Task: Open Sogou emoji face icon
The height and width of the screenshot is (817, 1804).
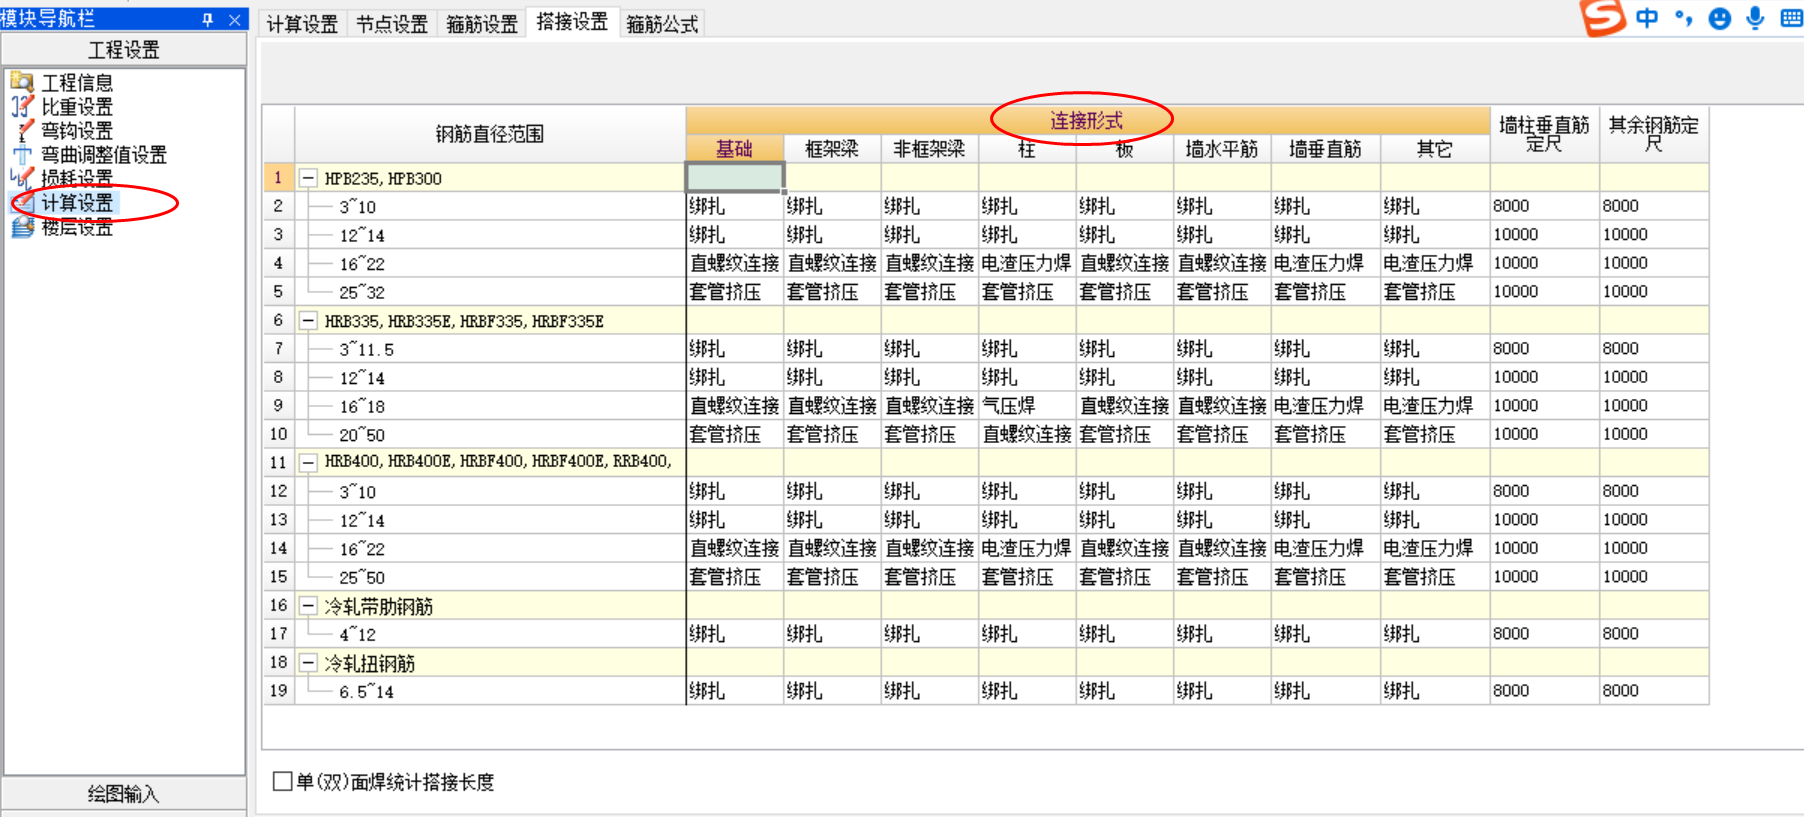Action: click(1719, 18)
